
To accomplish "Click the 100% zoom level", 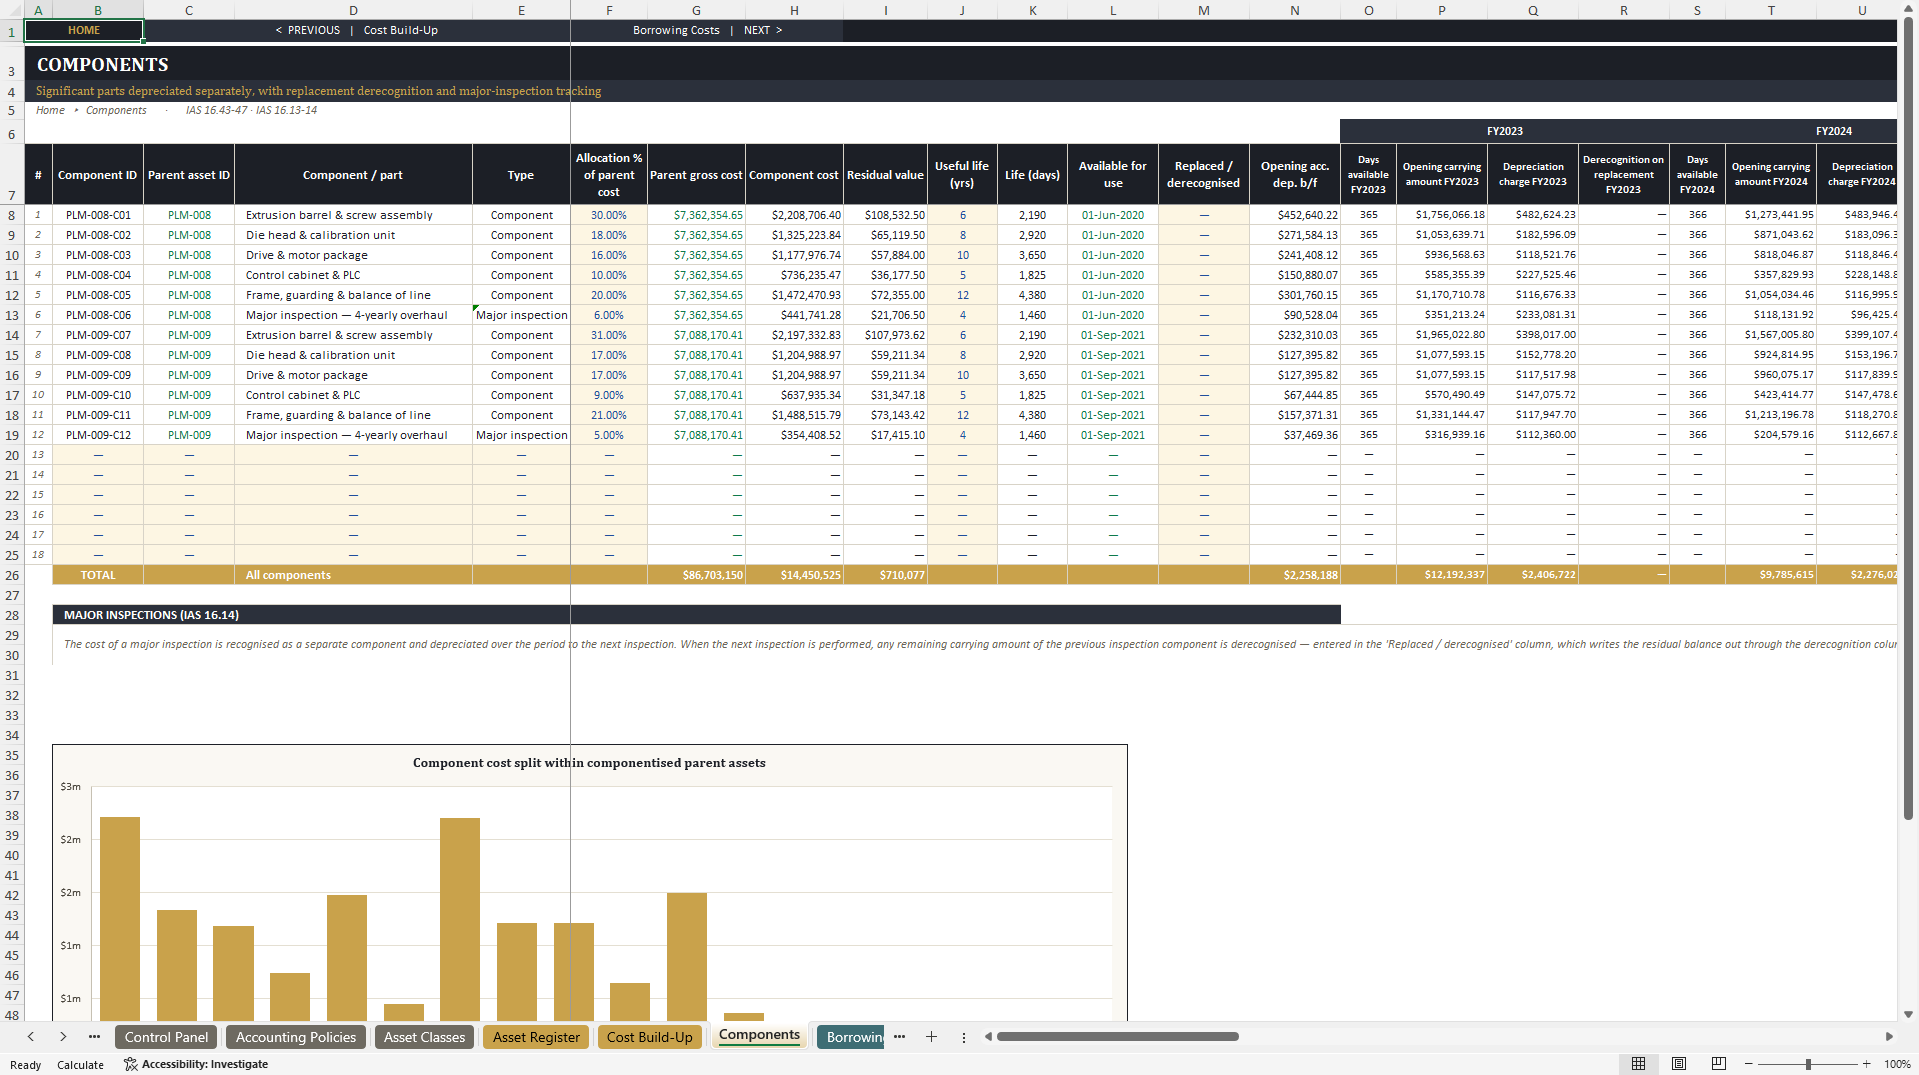I will tap(1897, 1064).
